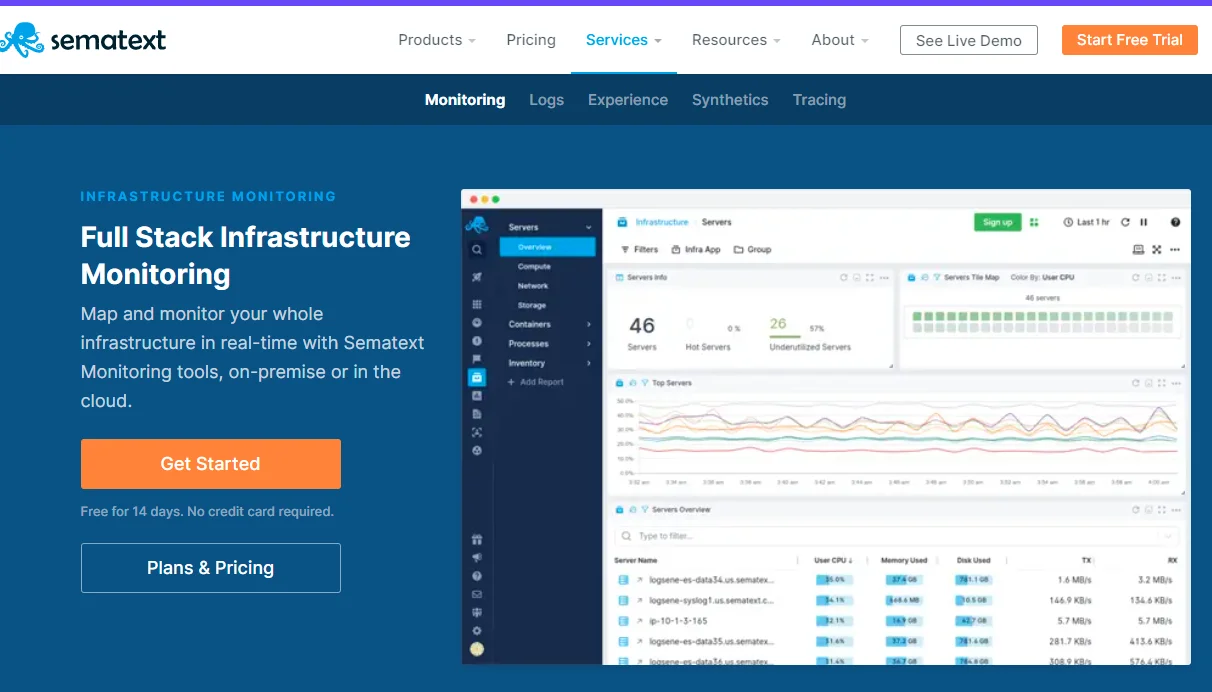Click the filter funnel icon beside Top Servers
Image resolution: width=1212 pixels, height=692 pixels.
click(645, 383)
